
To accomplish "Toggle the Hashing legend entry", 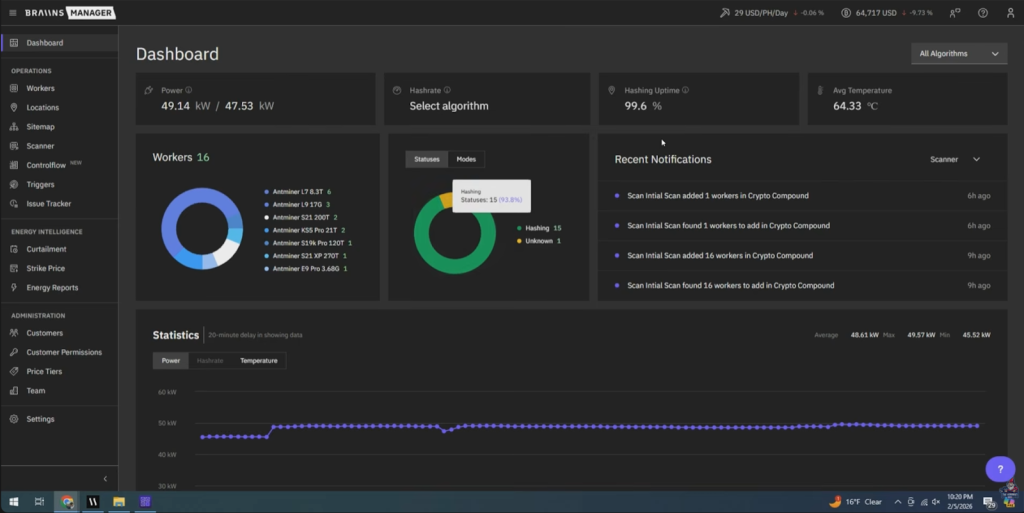I will (536, 228).
